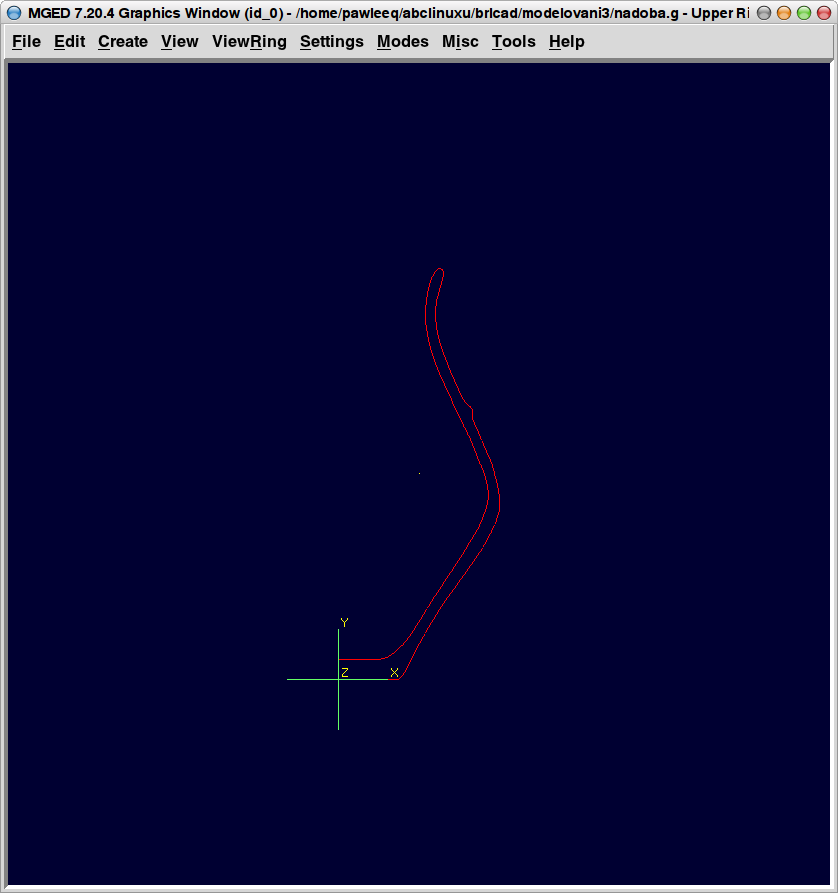The width and height of the screenshot is (838, 893).
Task: Show the ViewRing menu
Action: (x=249, y=42)
